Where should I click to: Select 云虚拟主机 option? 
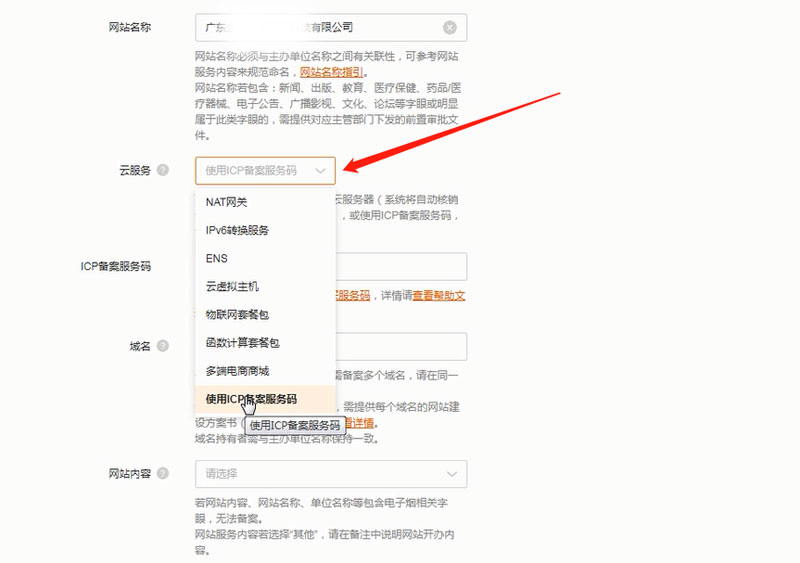click(x=230, y=286)
